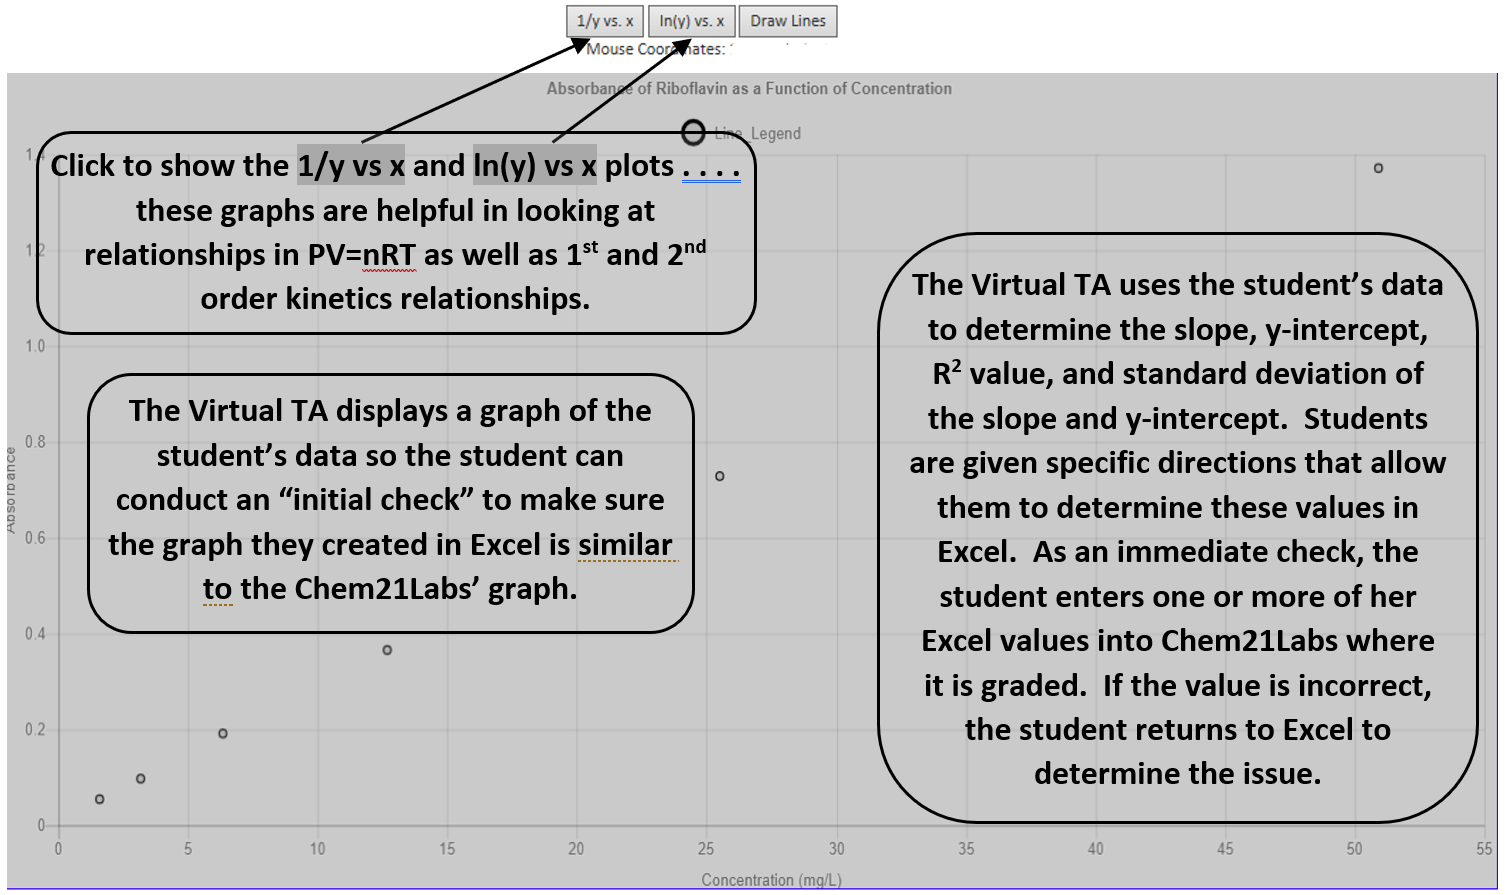Click the 30 tick label on concentration axis
1505x895 pixels.
[x=836, y=849]
